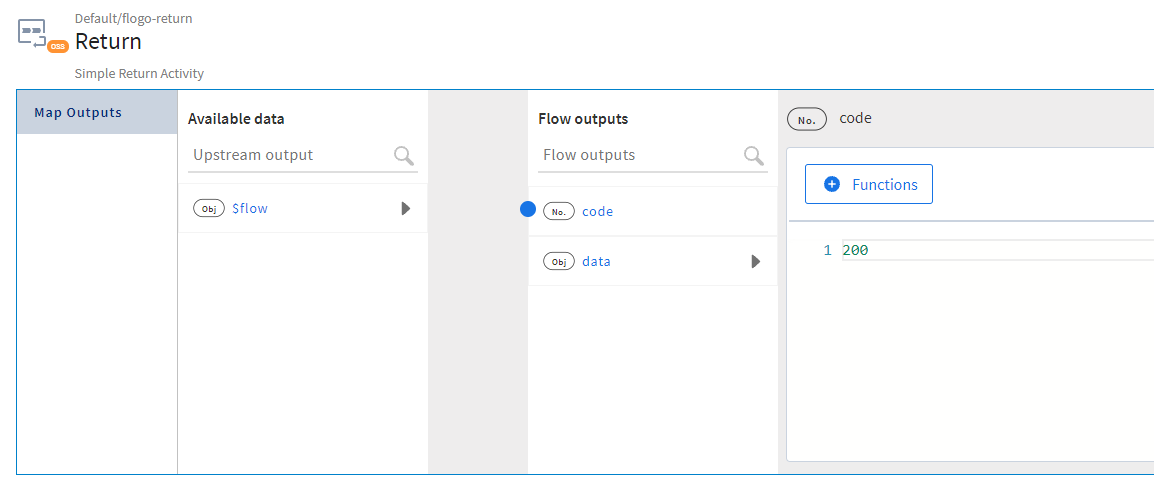This screenshot has height=489, width=1154.
Task: Expand the $flow object node
Action: tap(405, 209)
